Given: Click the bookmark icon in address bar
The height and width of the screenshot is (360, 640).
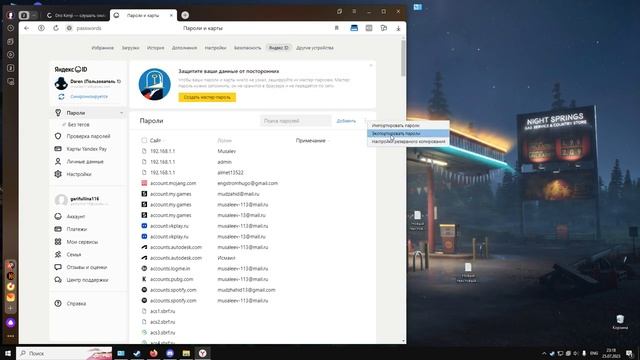Looking at the screenshot, I should tap(337, 28).
